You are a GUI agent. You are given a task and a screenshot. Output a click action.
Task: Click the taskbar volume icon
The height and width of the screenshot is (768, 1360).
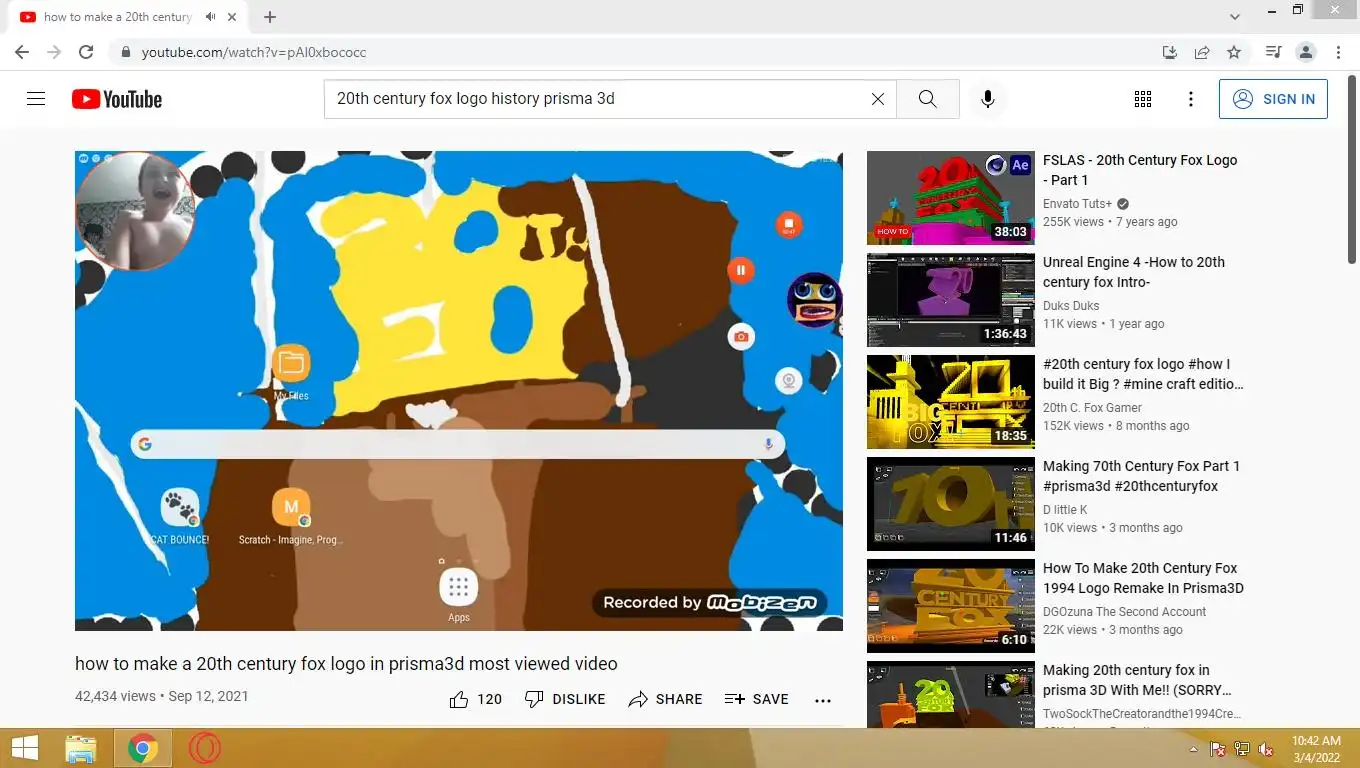pos(1266,749)
